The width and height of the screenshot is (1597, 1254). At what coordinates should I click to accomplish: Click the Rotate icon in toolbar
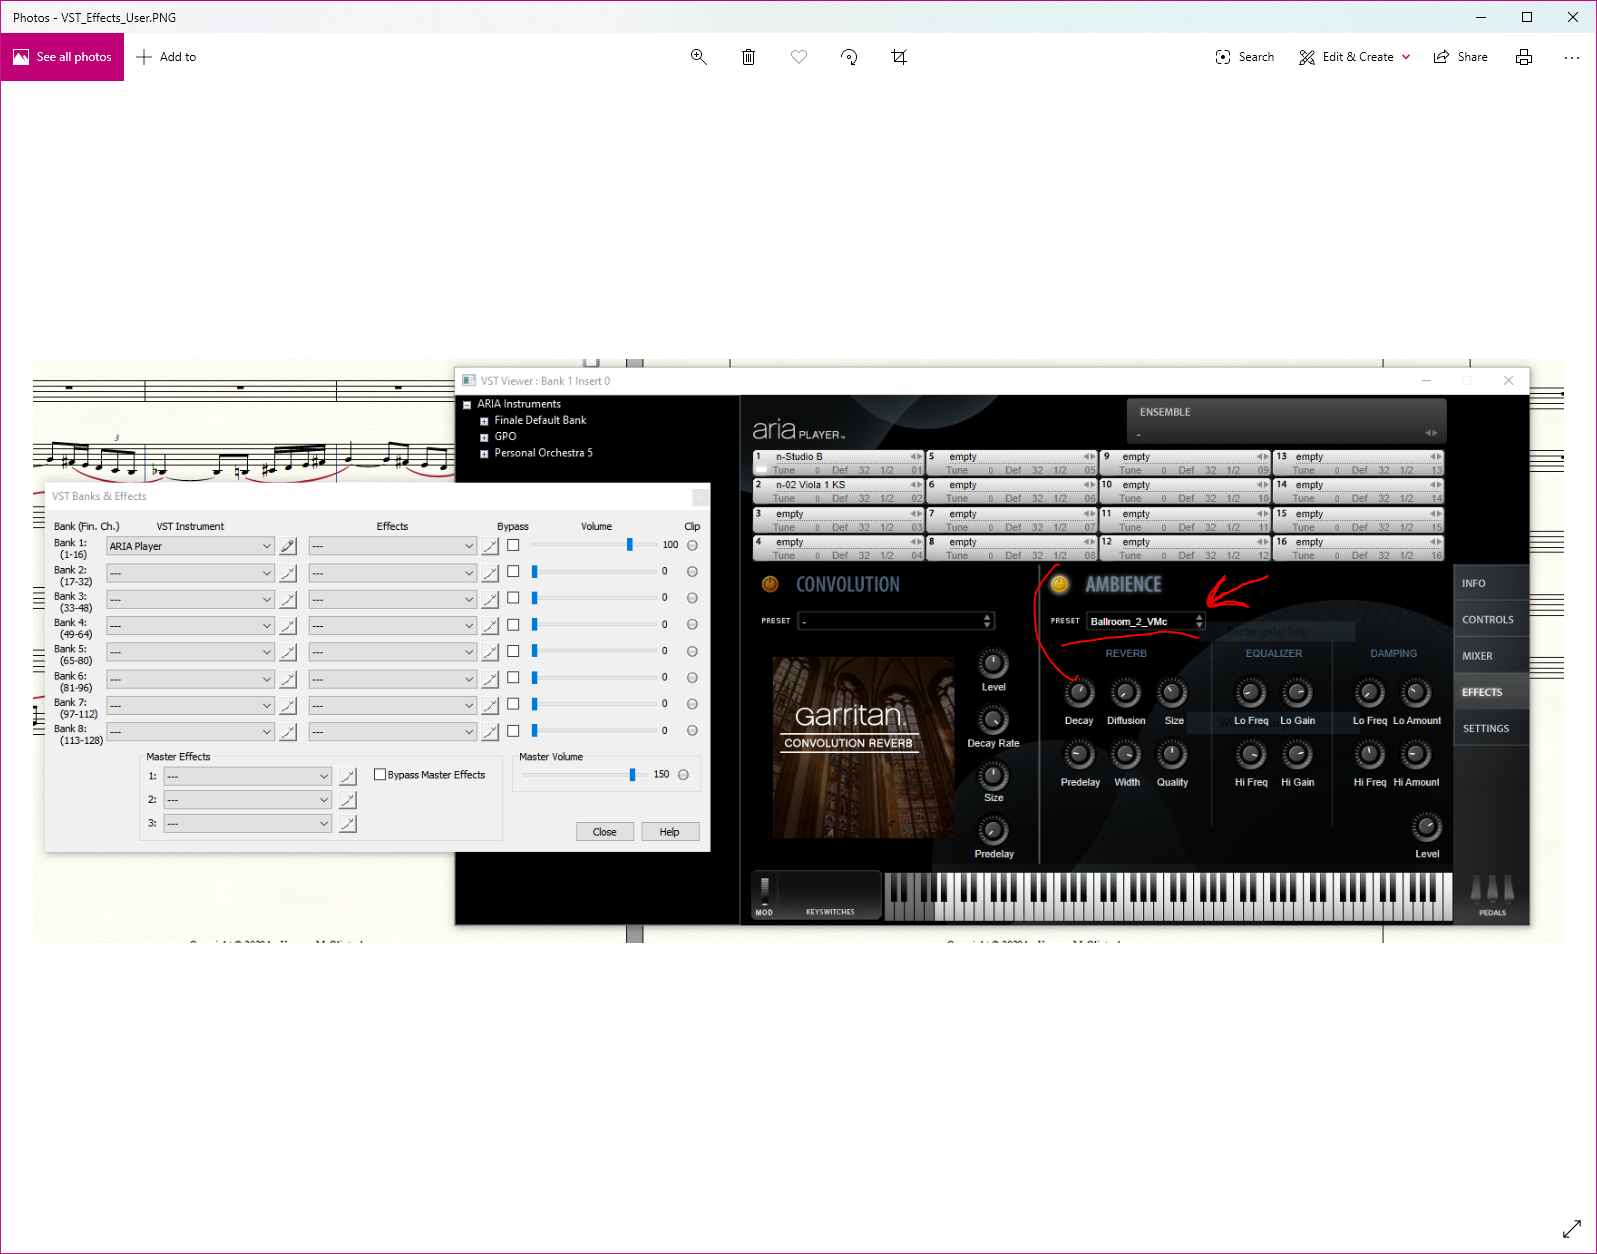pyautogui.click(x=849, y=57)
